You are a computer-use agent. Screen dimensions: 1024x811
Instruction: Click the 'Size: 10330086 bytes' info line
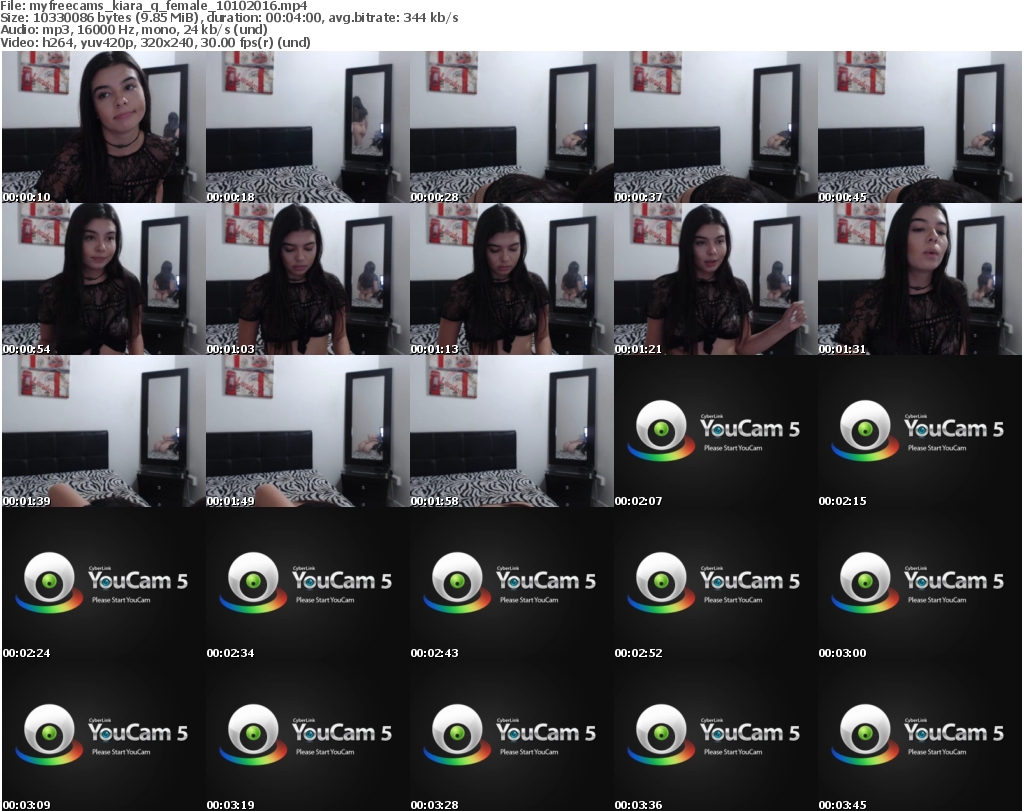229,18
